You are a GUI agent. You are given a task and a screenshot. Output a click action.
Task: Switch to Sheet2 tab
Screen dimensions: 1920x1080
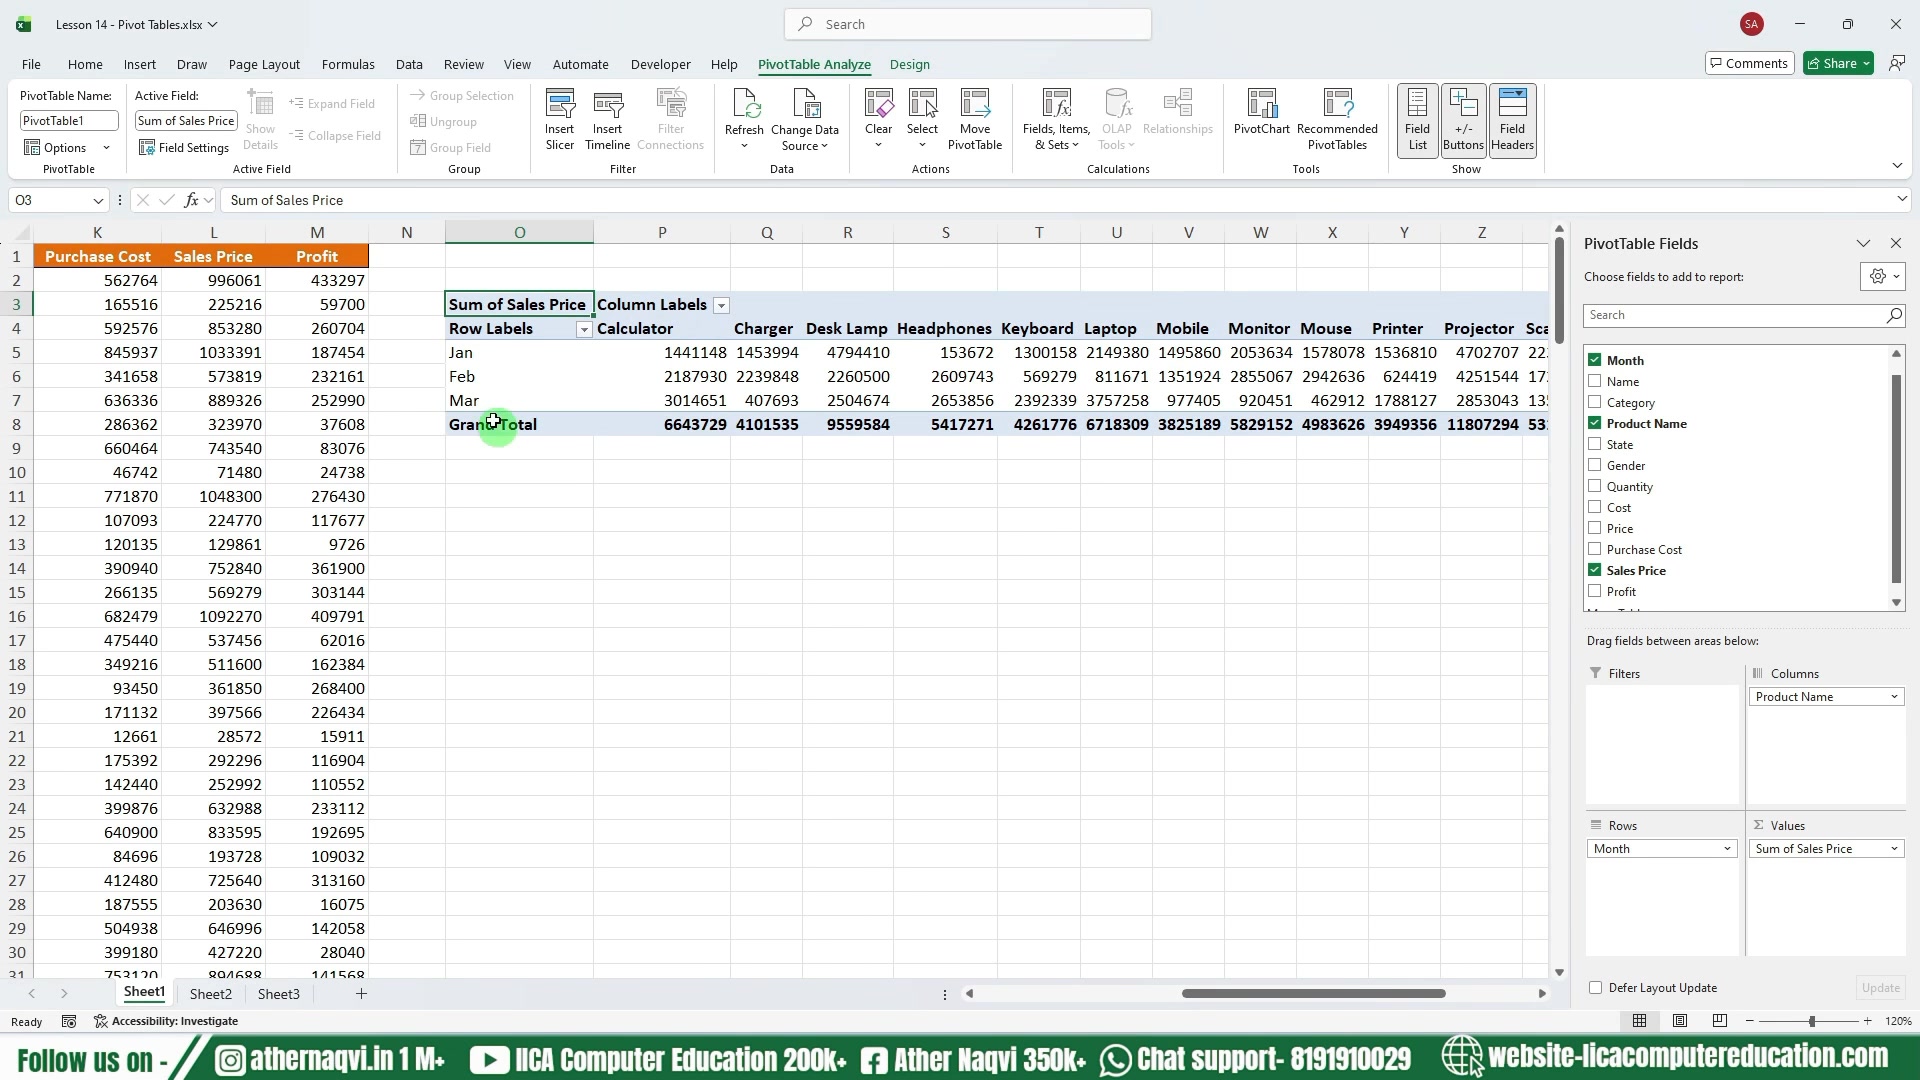point(211,994)
